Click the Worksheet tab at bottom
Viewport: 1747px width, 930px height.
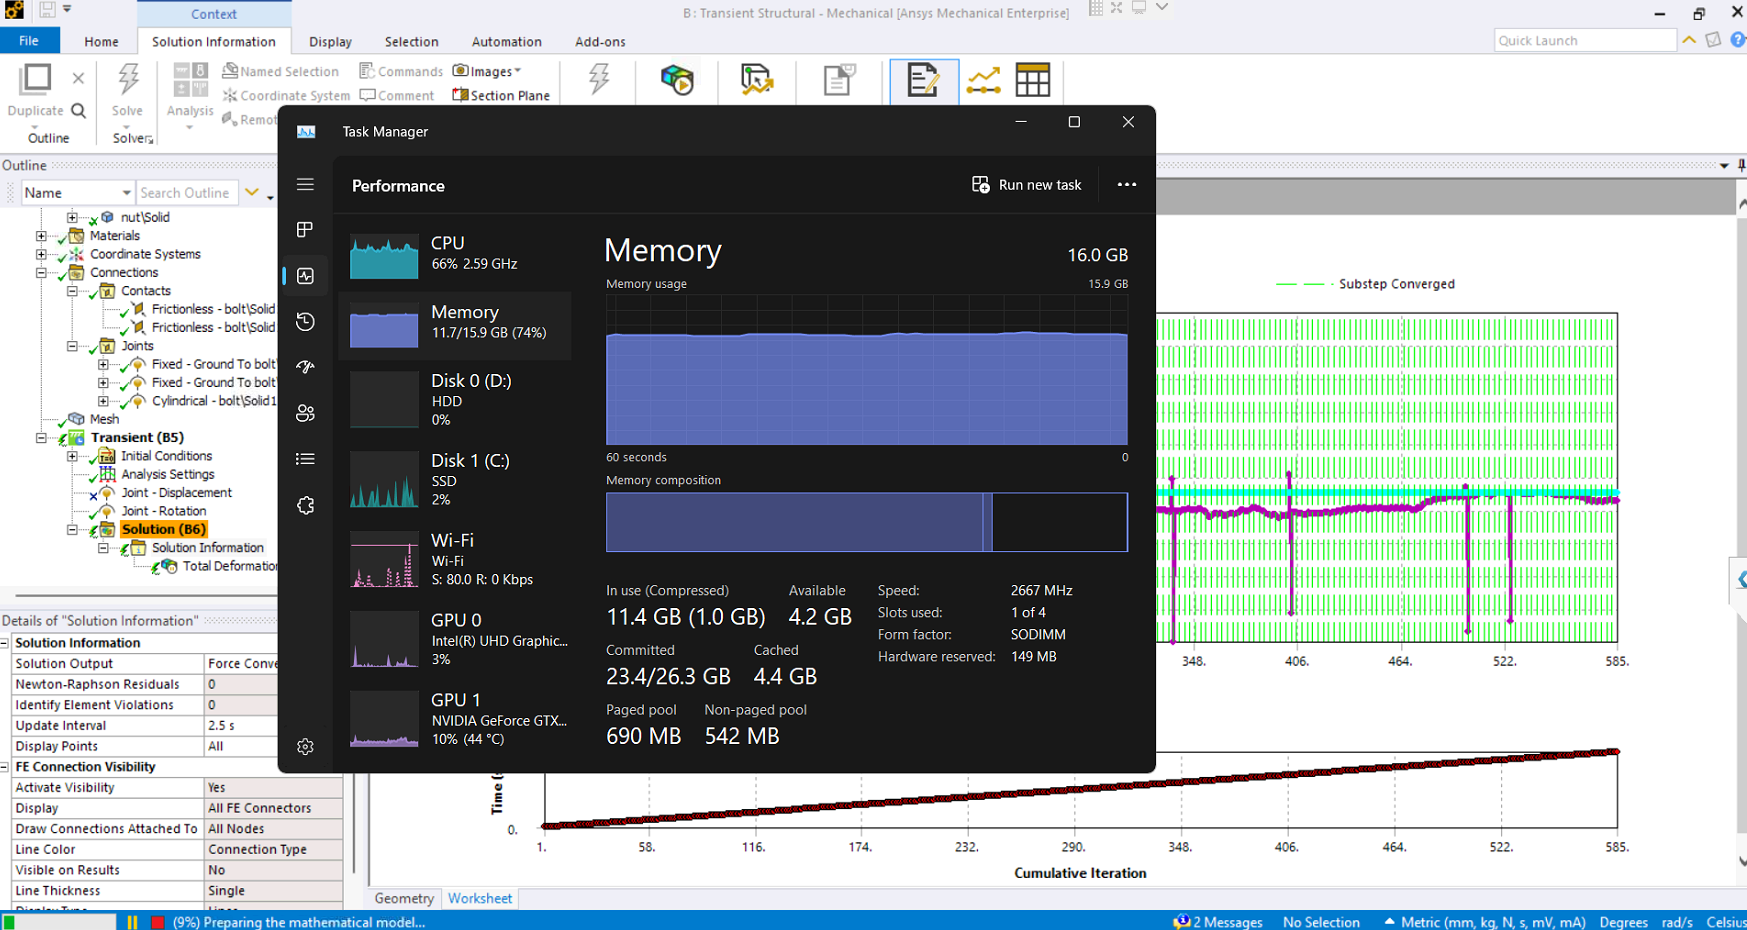480,898
